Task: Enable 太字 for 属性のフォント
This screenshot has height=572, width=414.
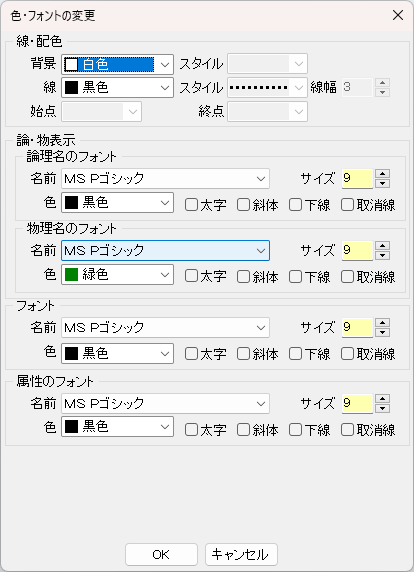Action: 206,430
